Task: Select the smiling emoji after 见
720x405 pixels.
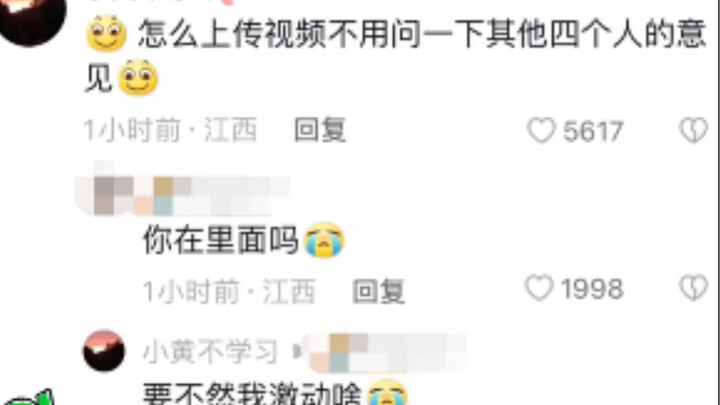Action: 138,78
